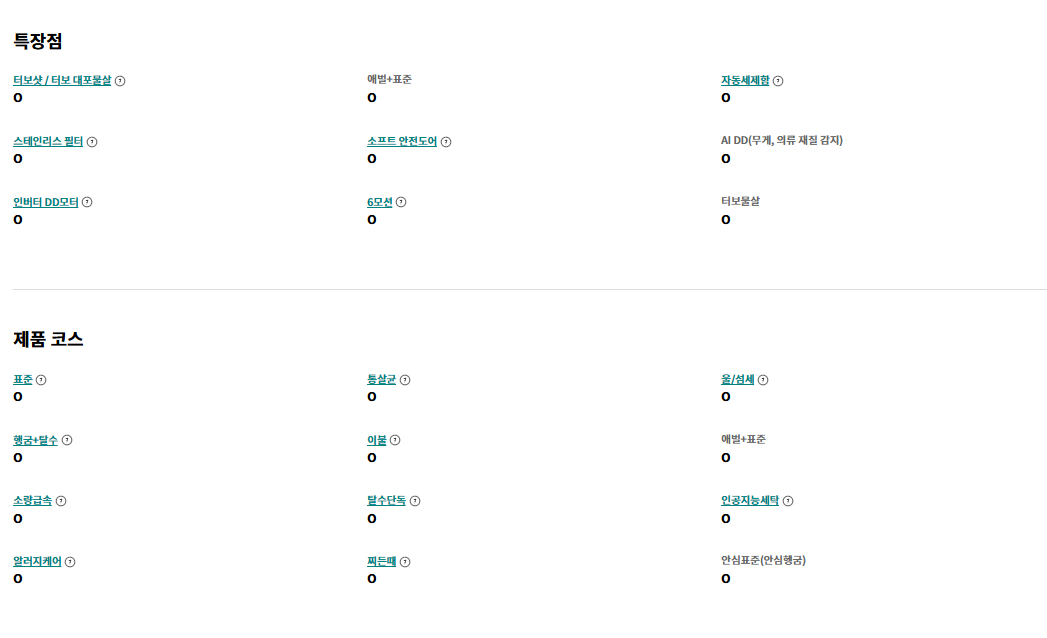Click the 이불 course link
The width and height of the screenshot is (1047, 638).
(377, 440)
